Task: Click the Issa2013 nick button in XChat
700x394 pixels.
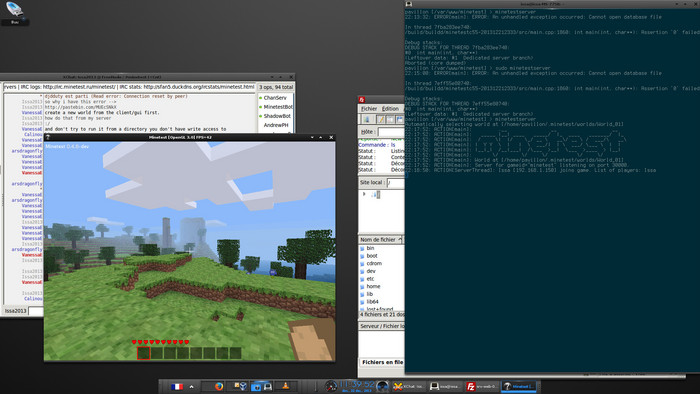Action: (15, 311)
